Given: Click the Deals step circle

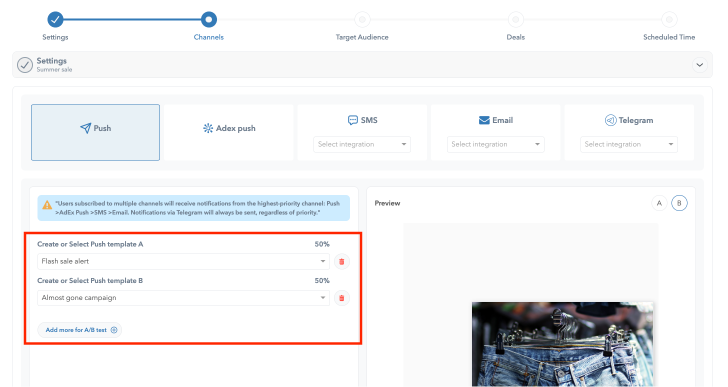Looking at the screenshot, I should (x=515, y=19).
